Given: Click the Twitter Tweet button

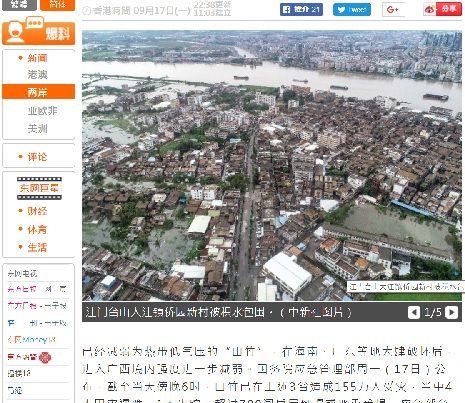Looking at the screenshot, I should pos(352,9).
